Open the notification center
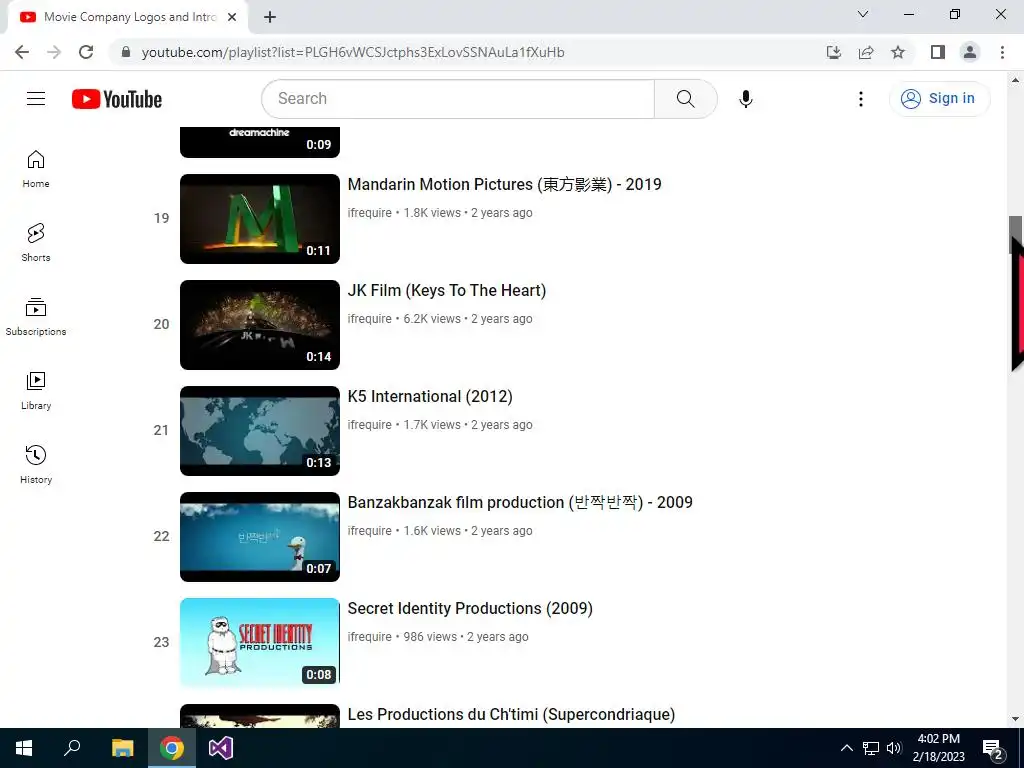 pos(993,748)
